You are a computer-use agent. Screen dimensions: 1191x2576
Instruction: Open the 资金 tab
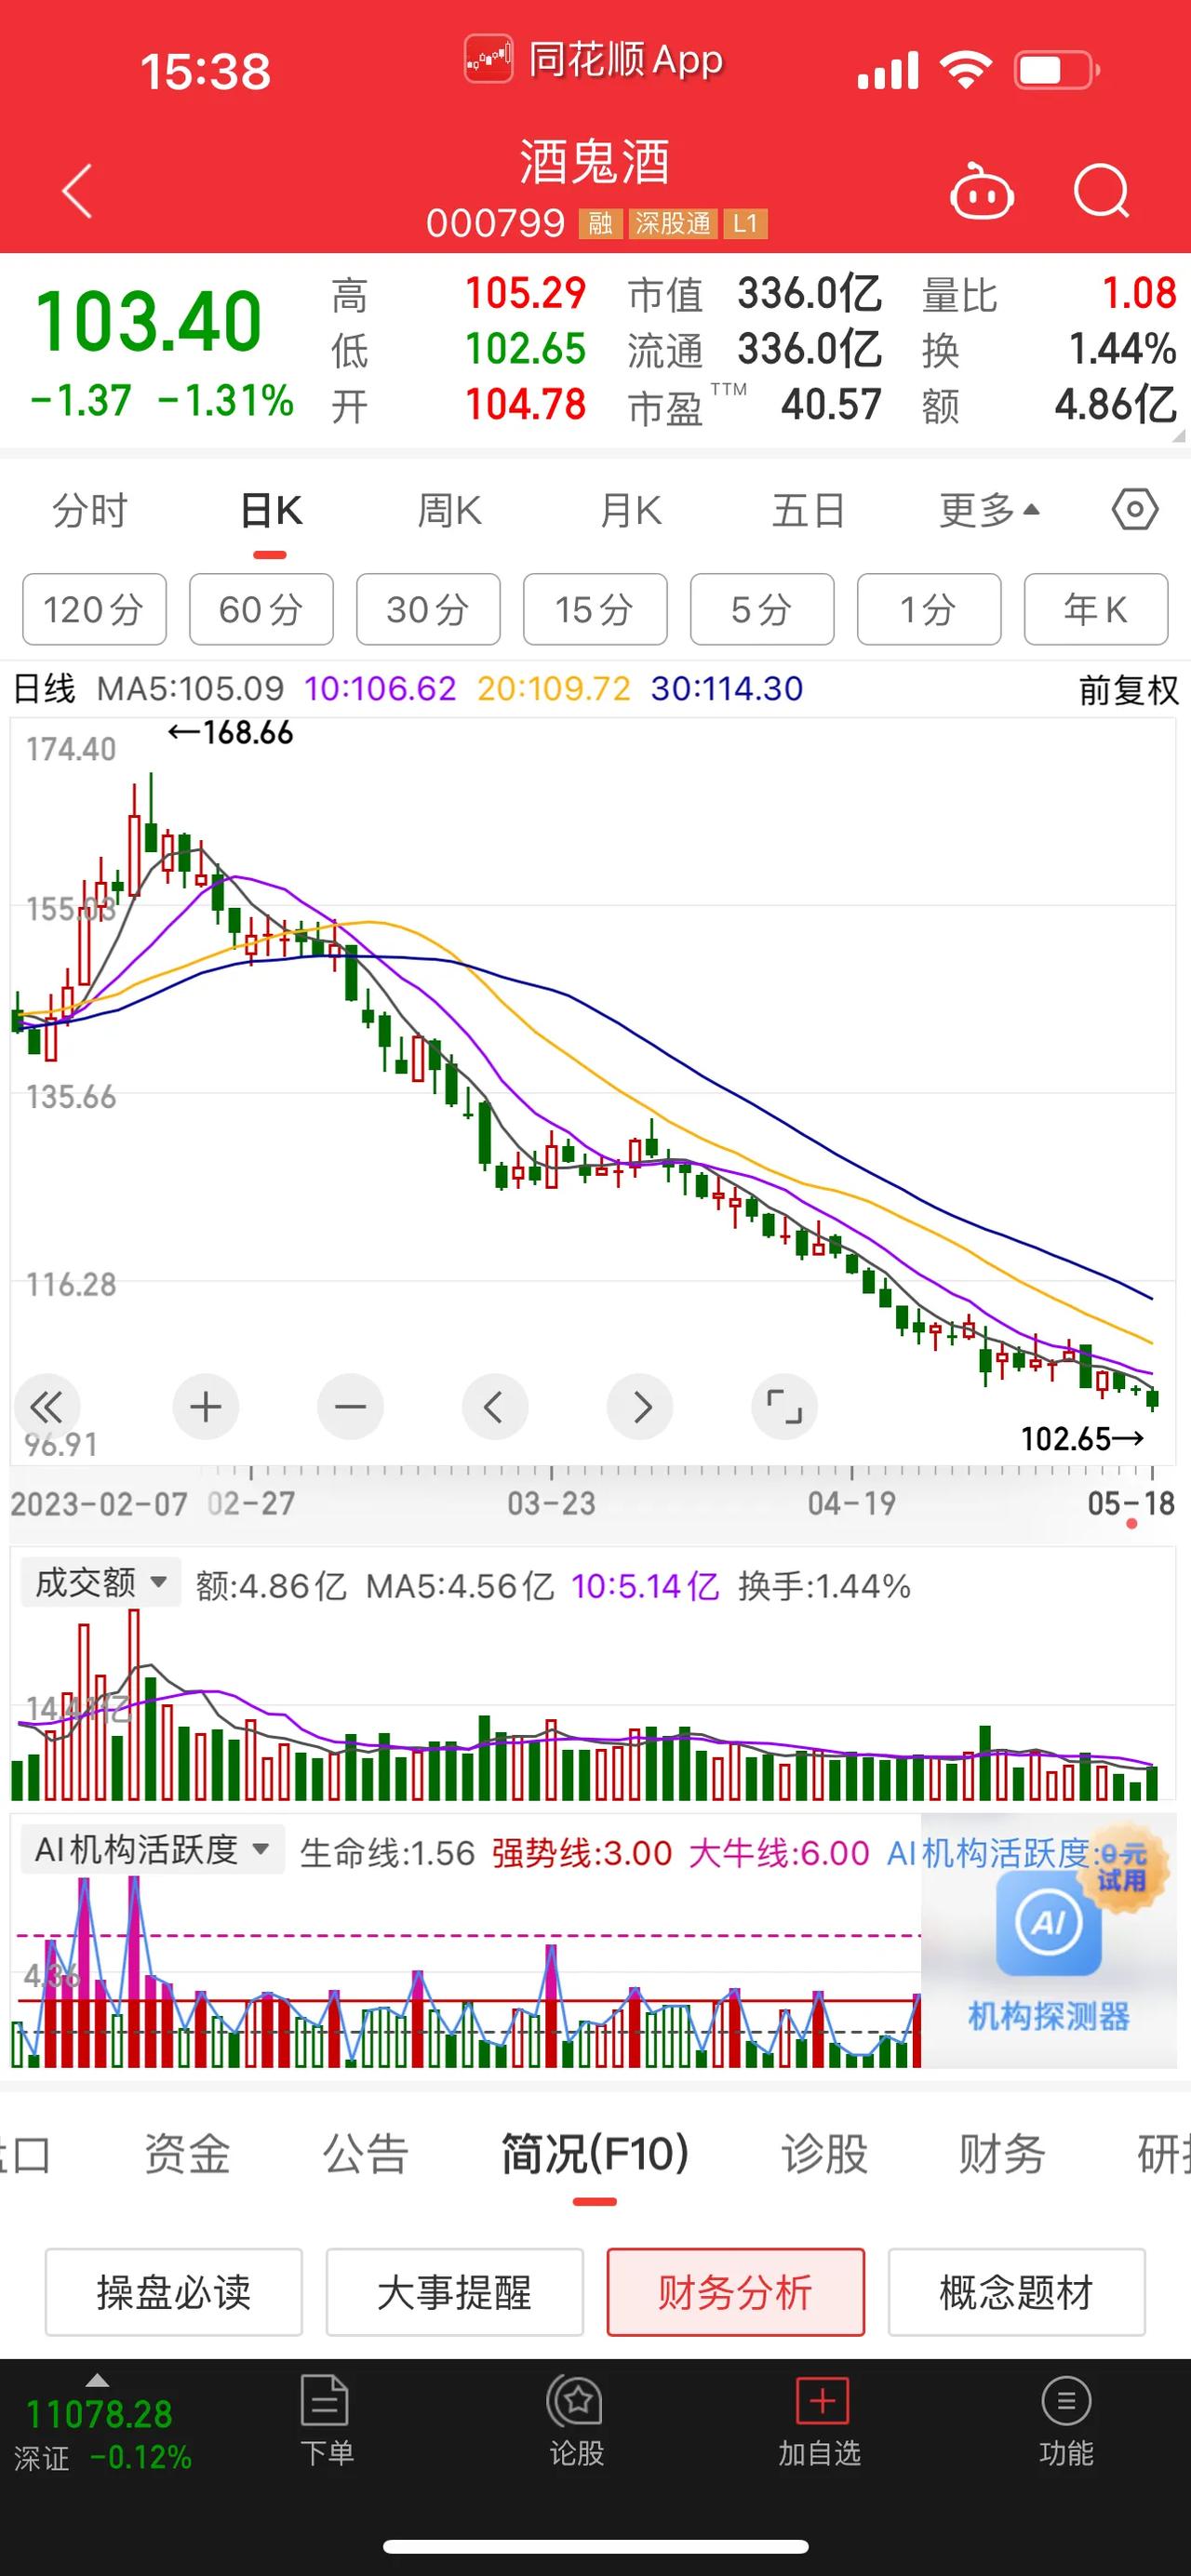tap(187, 2153)
